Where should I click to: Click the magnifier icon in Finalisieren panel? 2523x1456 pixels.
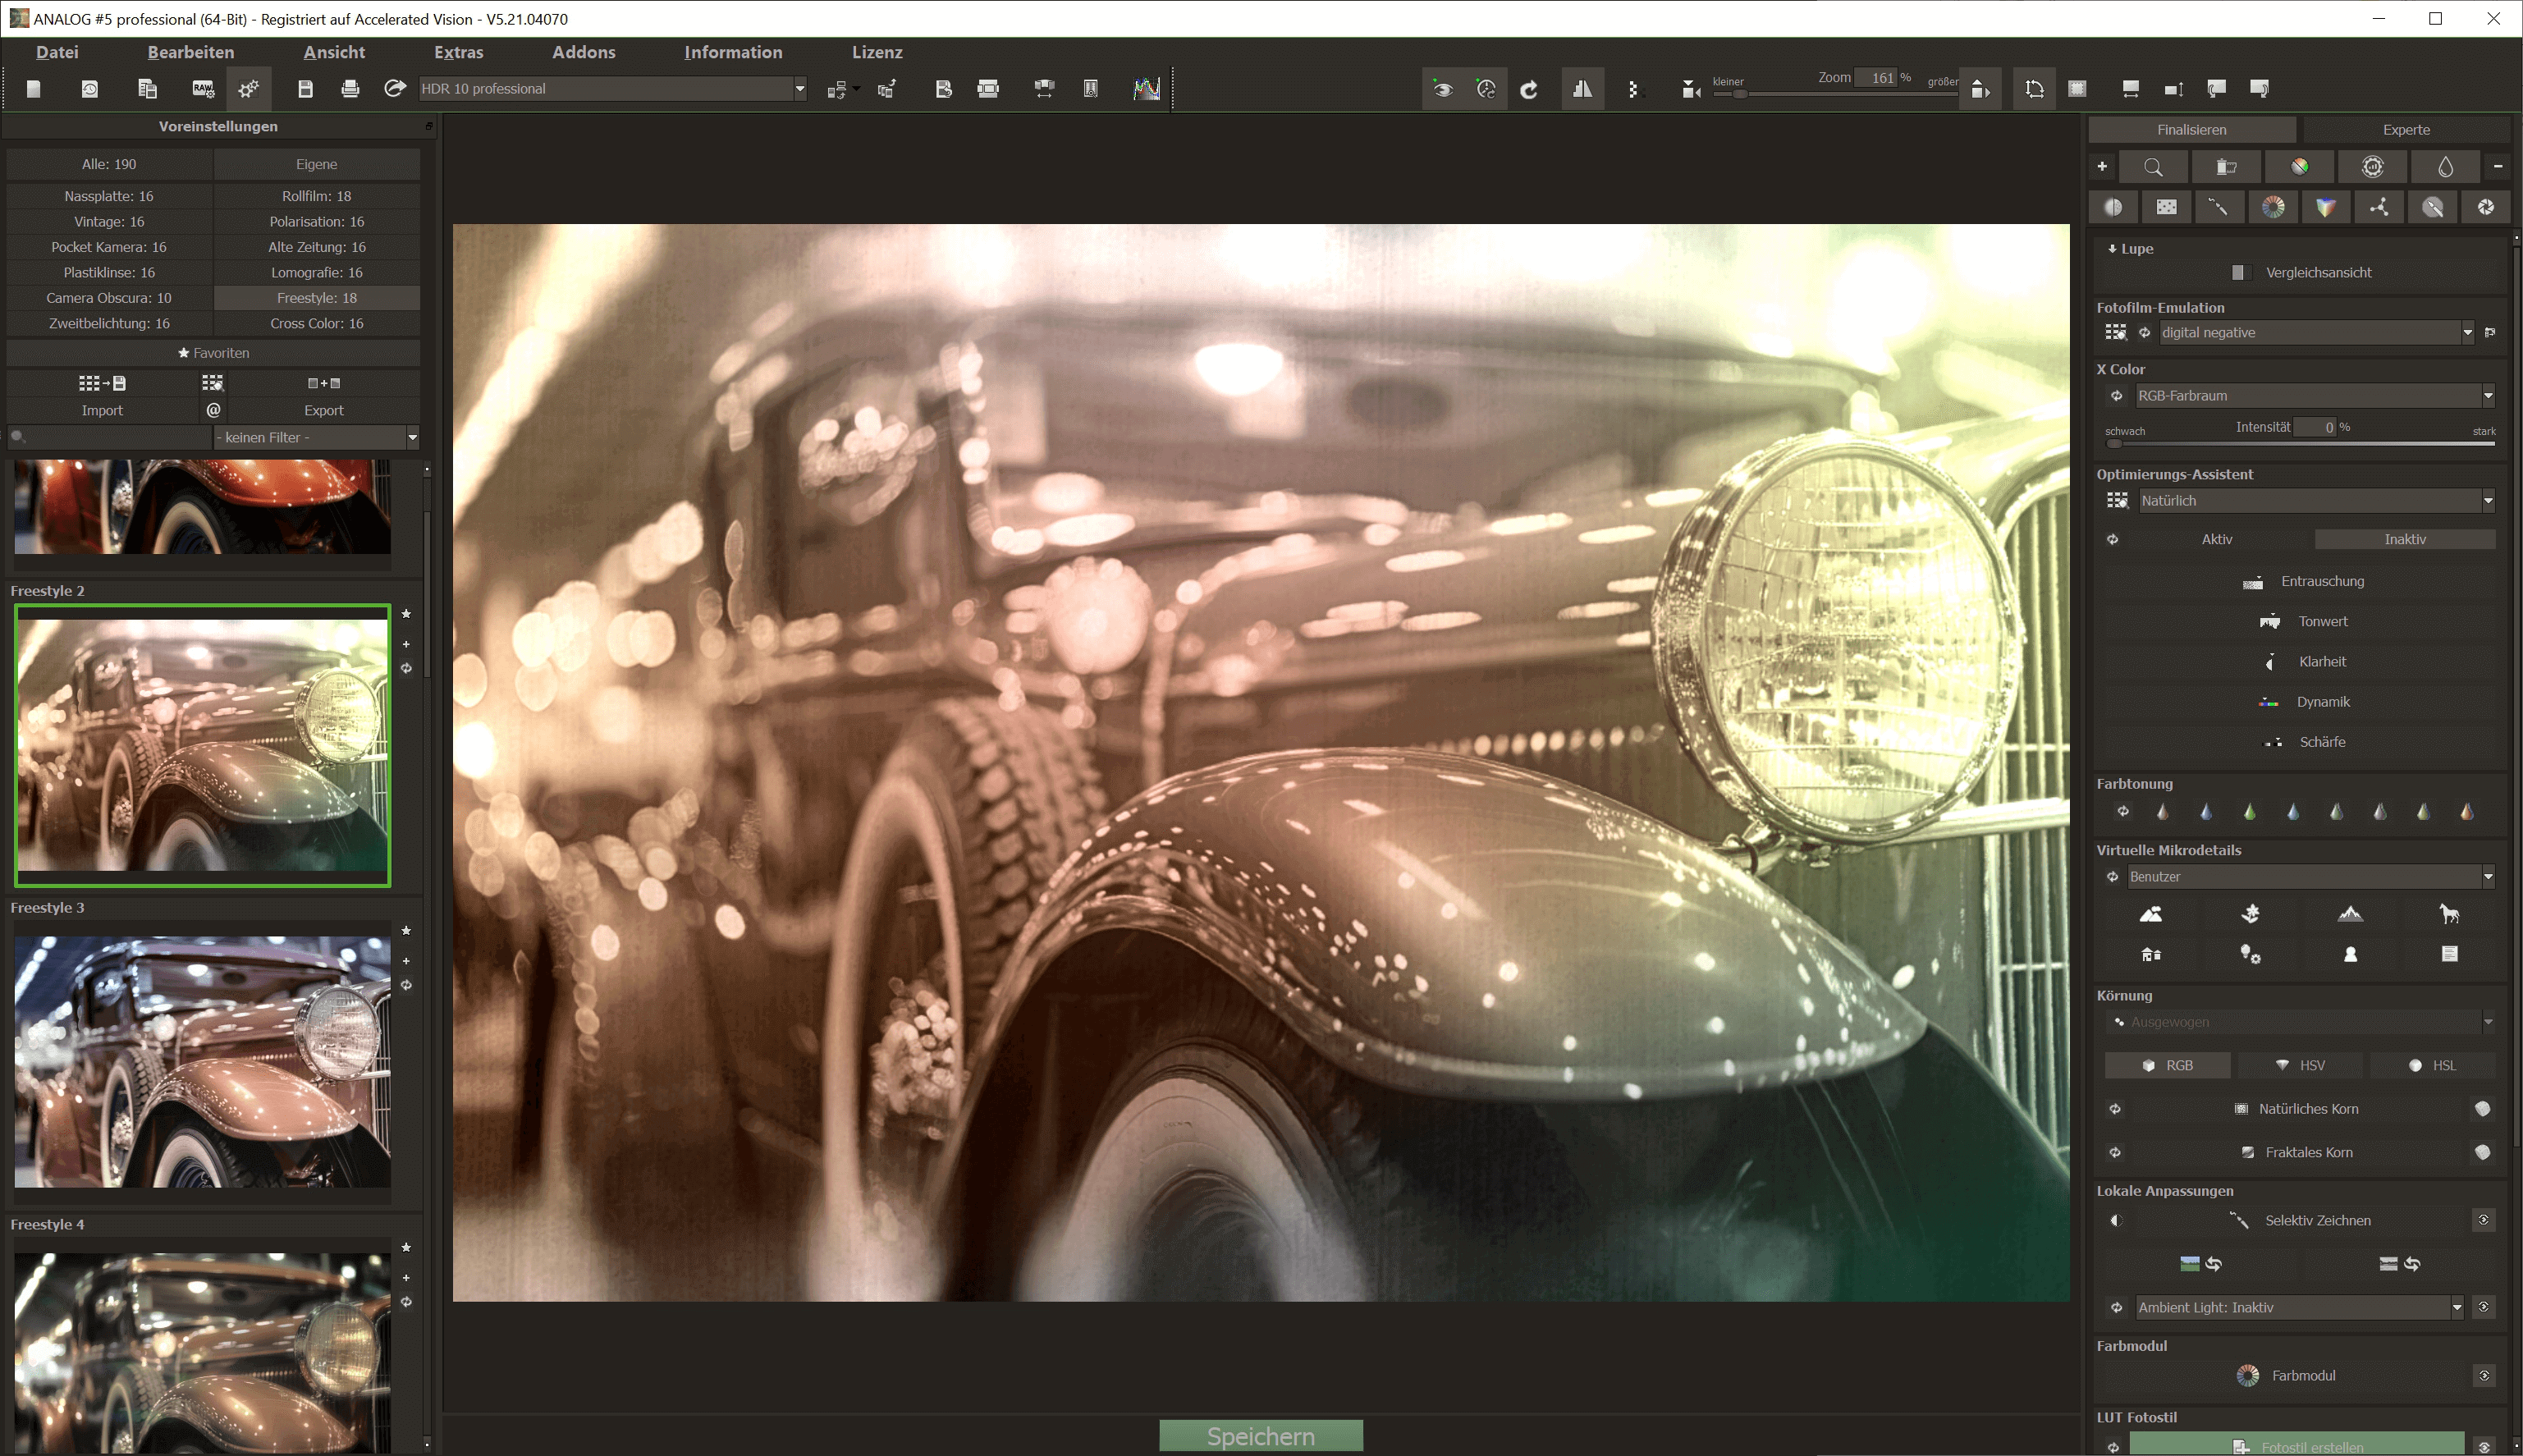pyautogui.click(x=2153, y=167)
